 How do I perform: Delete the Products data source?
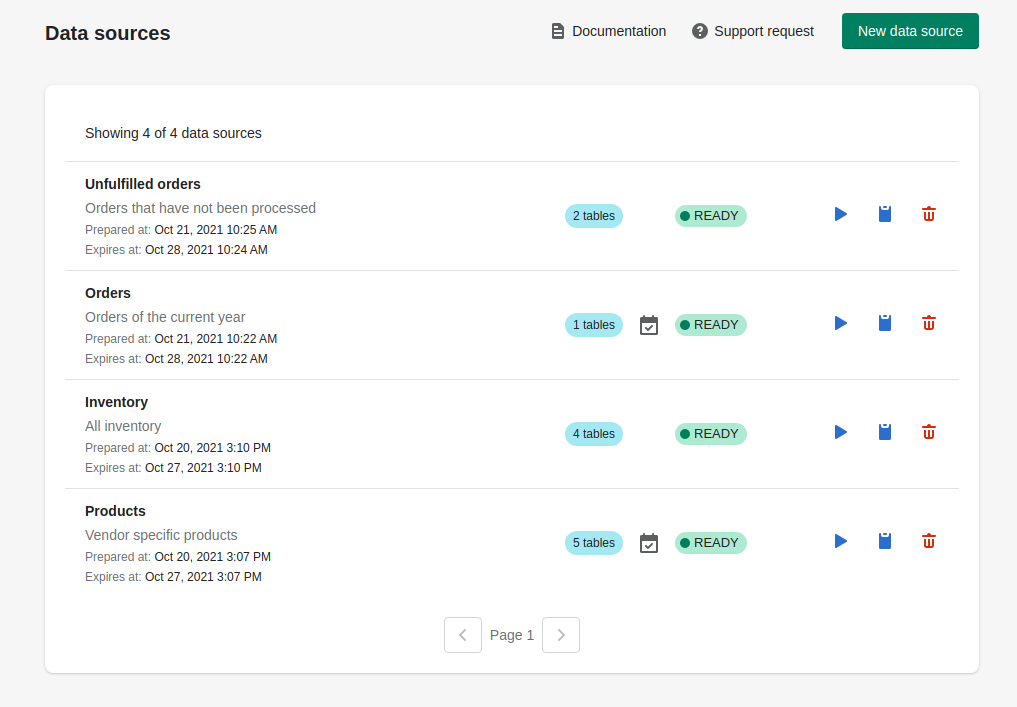[x=928, y=541]
